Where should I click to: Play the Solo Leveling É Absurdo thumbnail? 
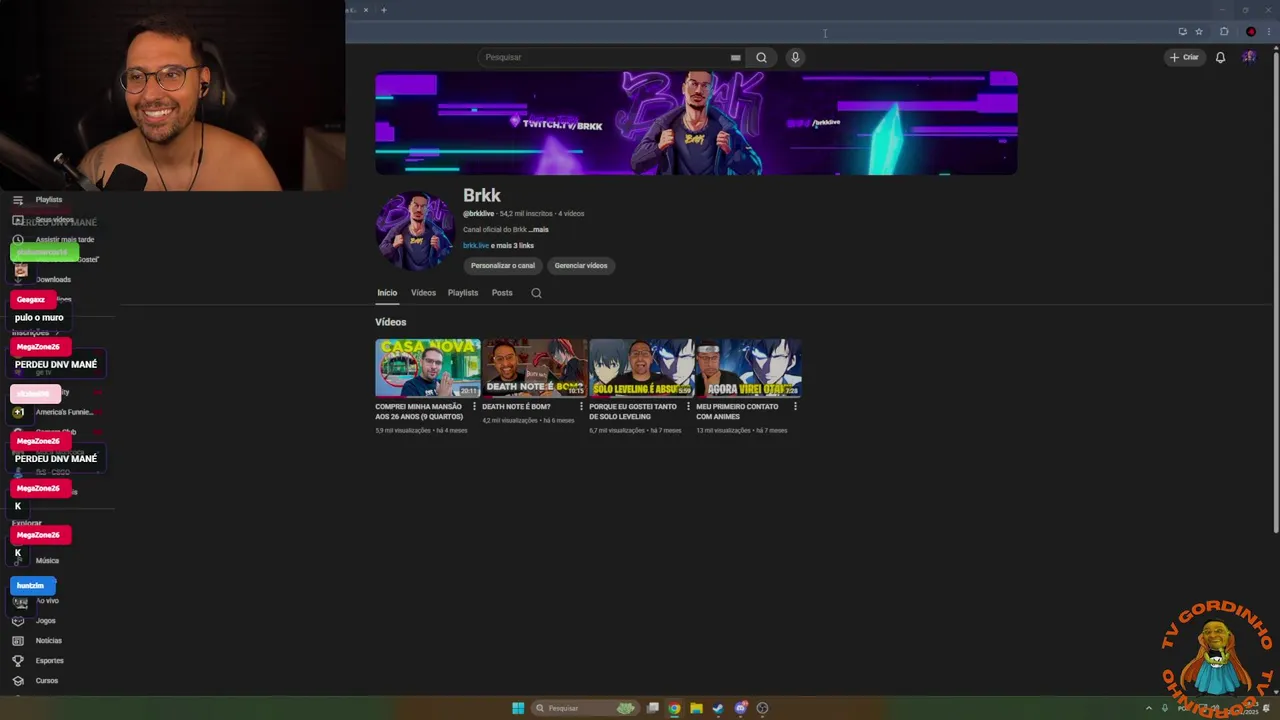click(x=642, y=368)
